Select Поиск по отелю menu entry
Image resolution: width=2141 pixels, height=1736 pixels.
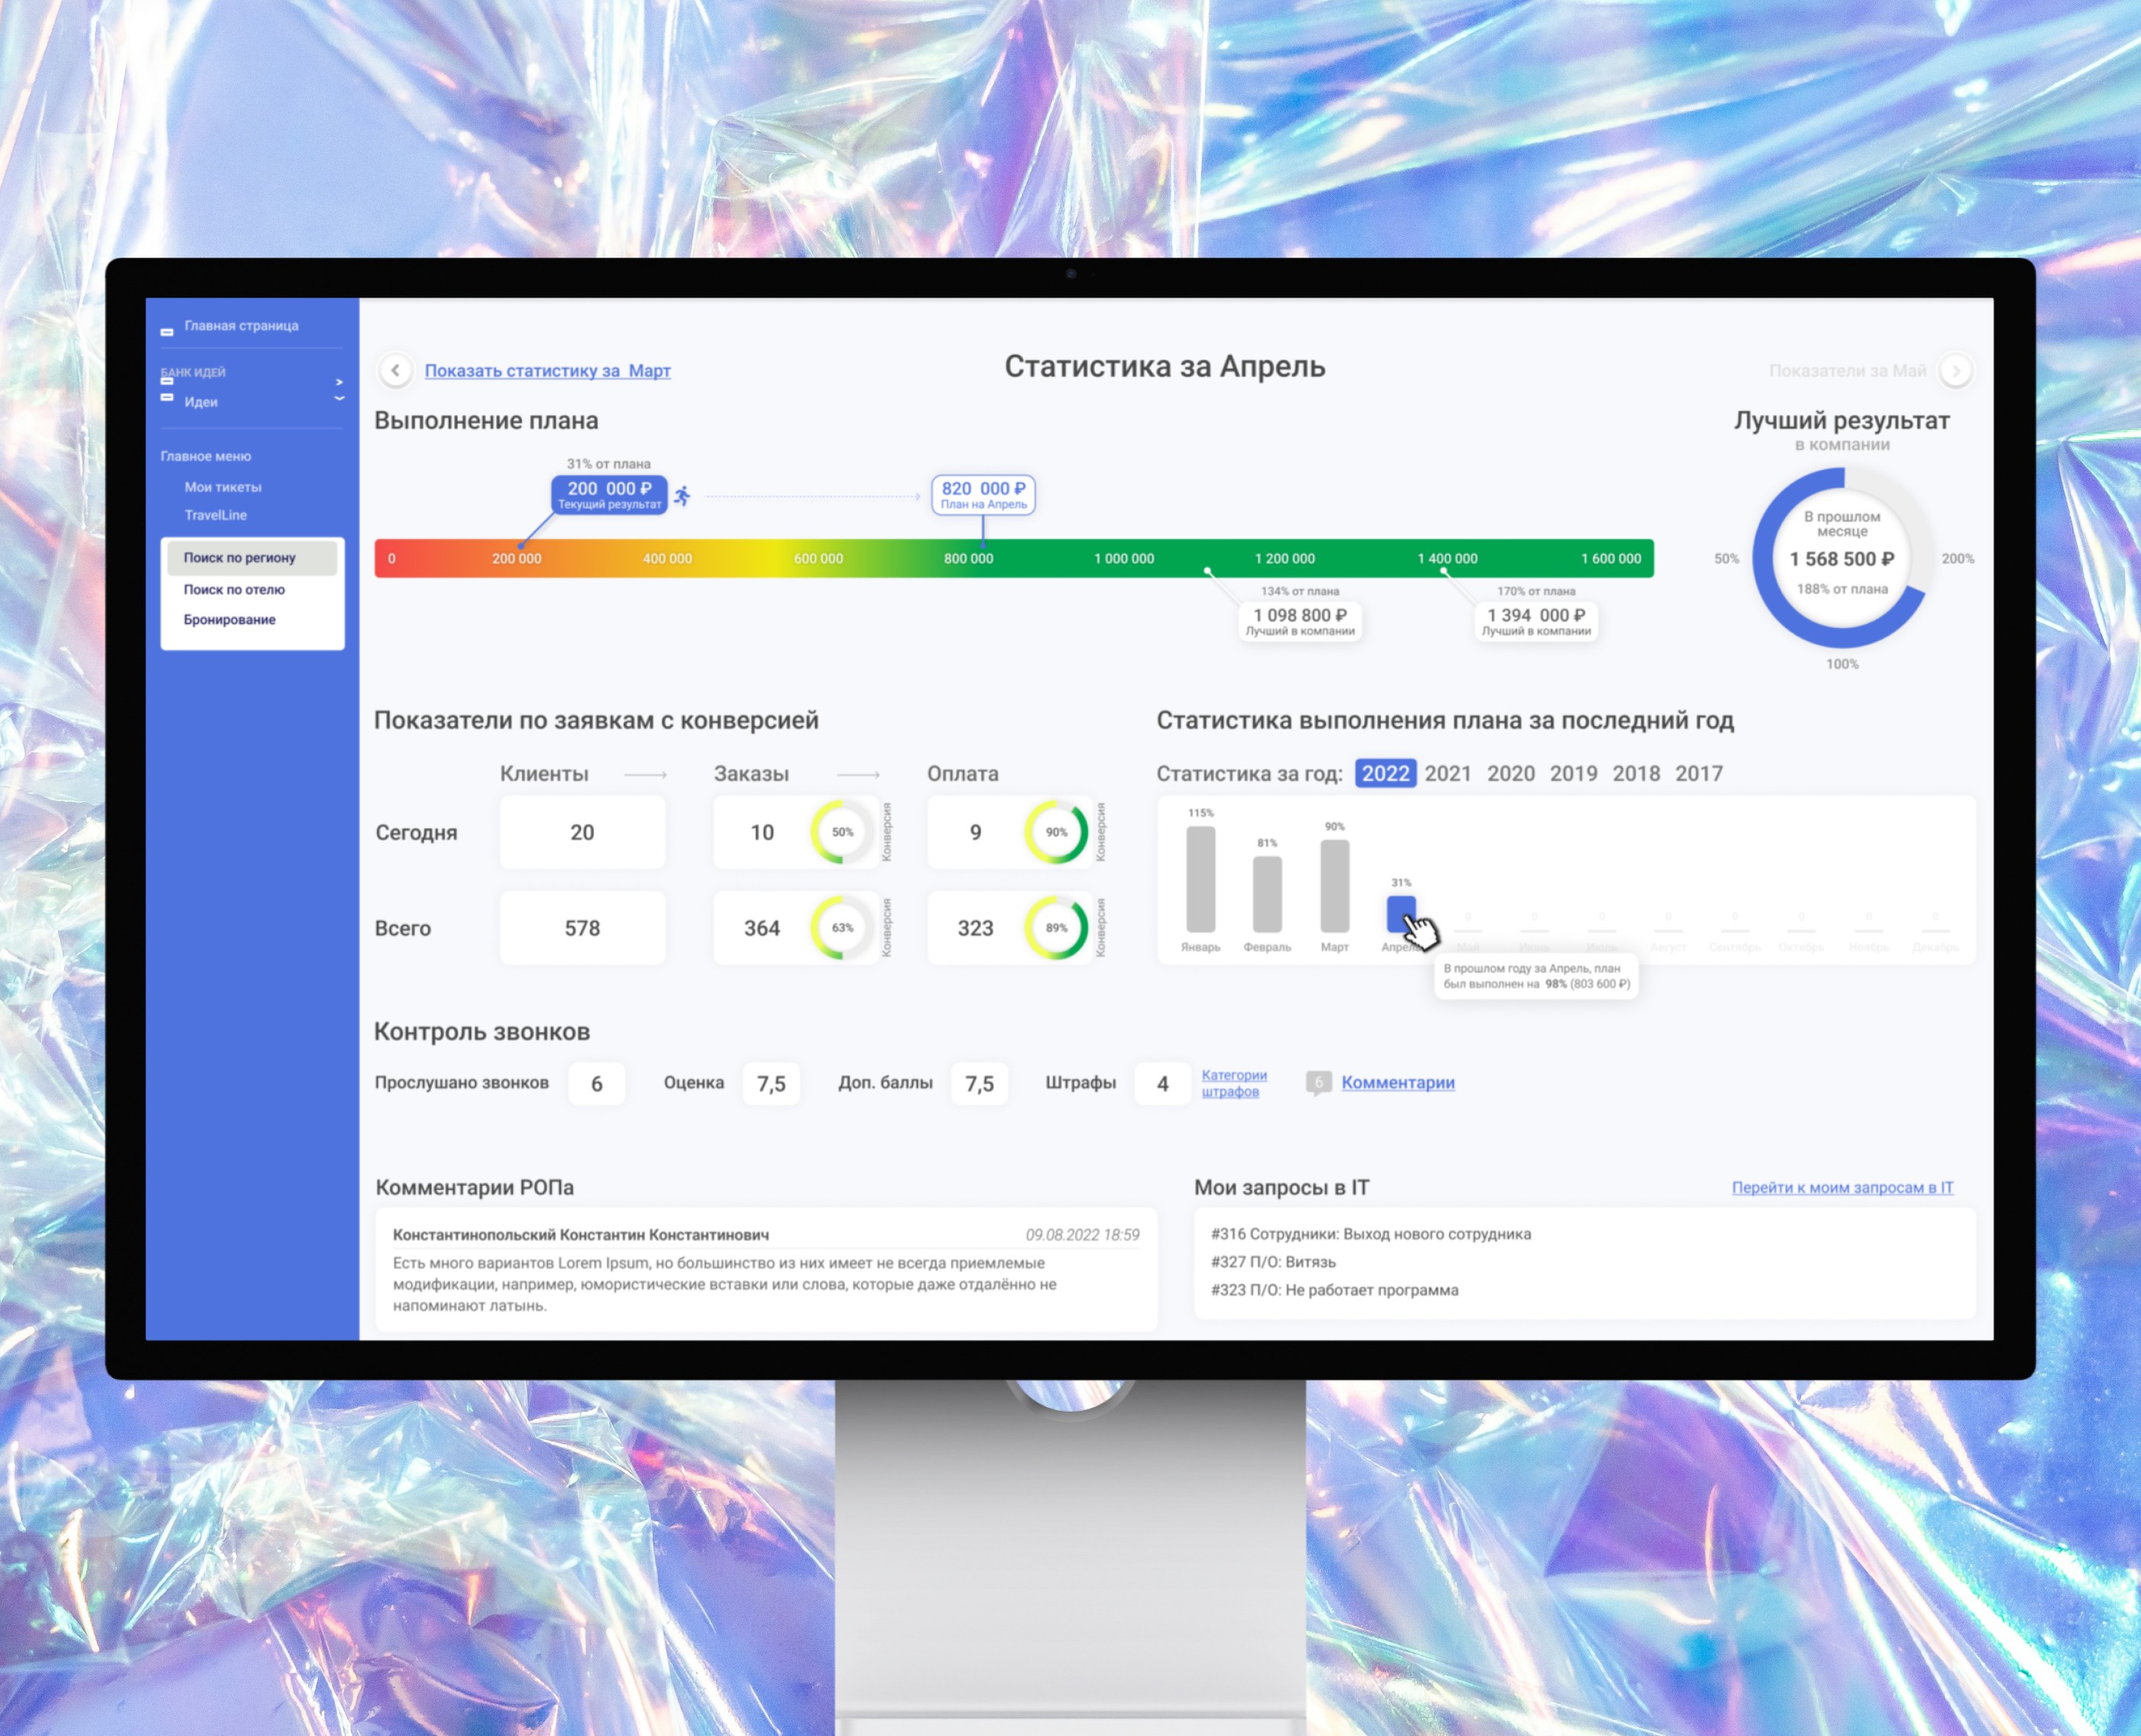tap(234, 589)
